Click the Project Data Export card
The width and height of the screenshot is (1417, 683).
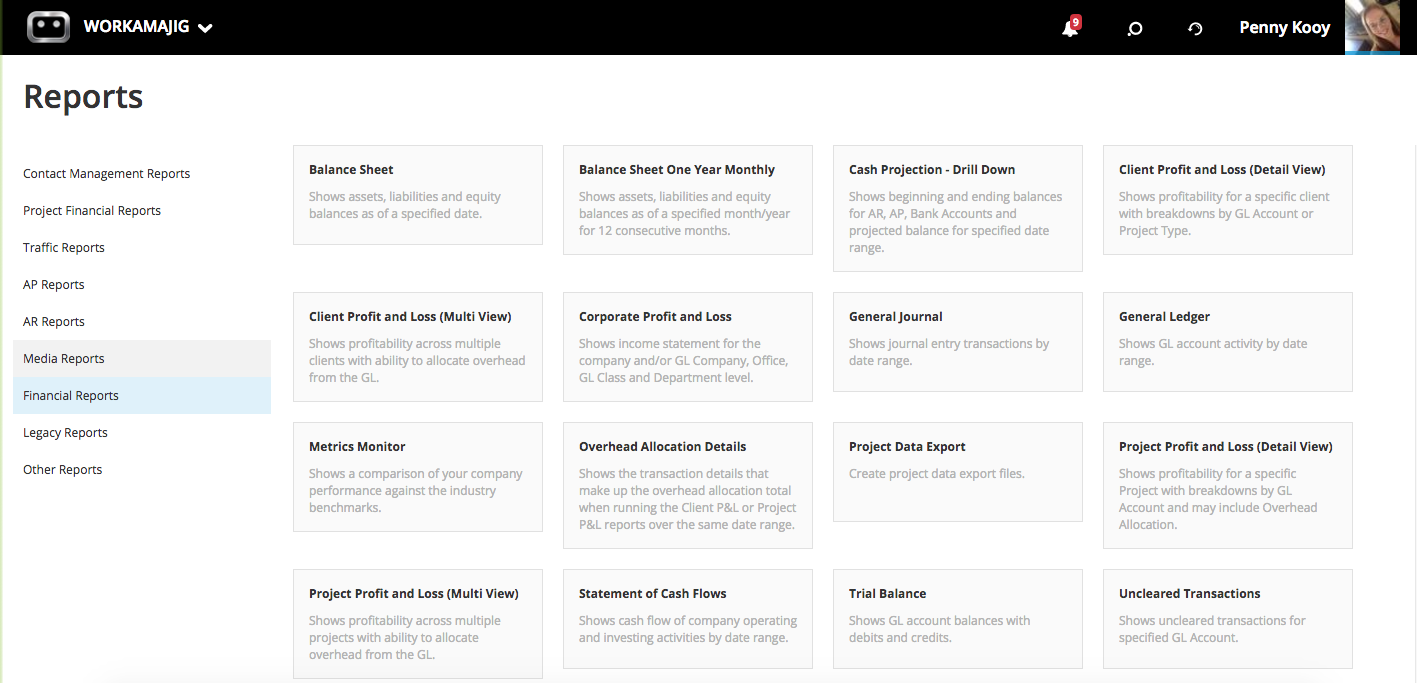click(957, 471)
